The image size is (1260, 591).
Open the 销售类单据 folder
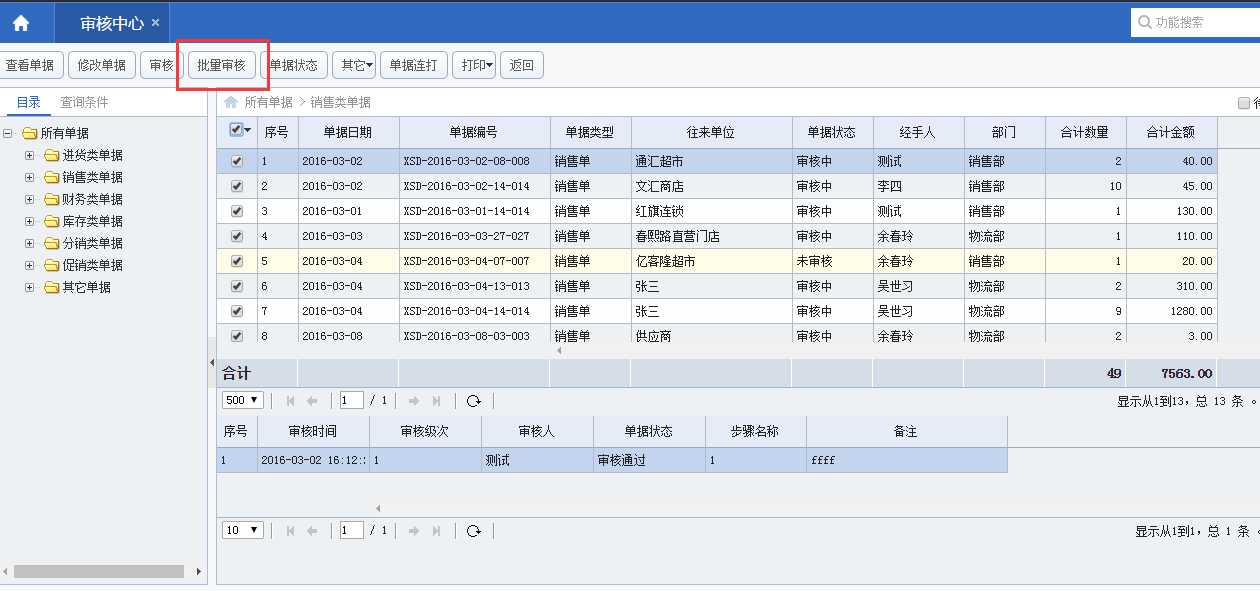[x=92, y=177]
